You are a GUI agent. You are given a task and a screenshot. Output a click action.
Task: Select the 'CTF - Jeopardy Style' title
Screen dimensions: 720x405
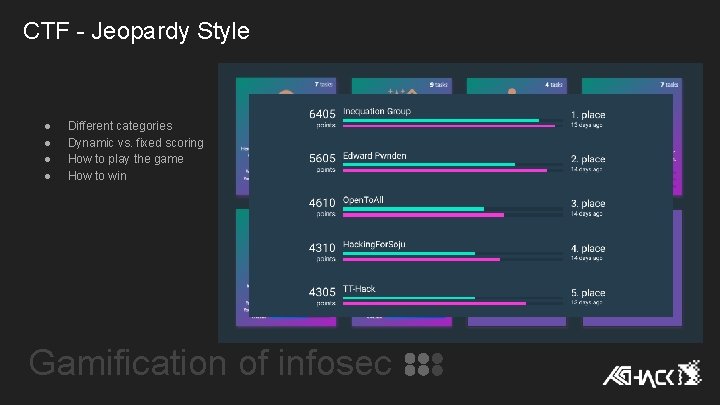point(136,31)
